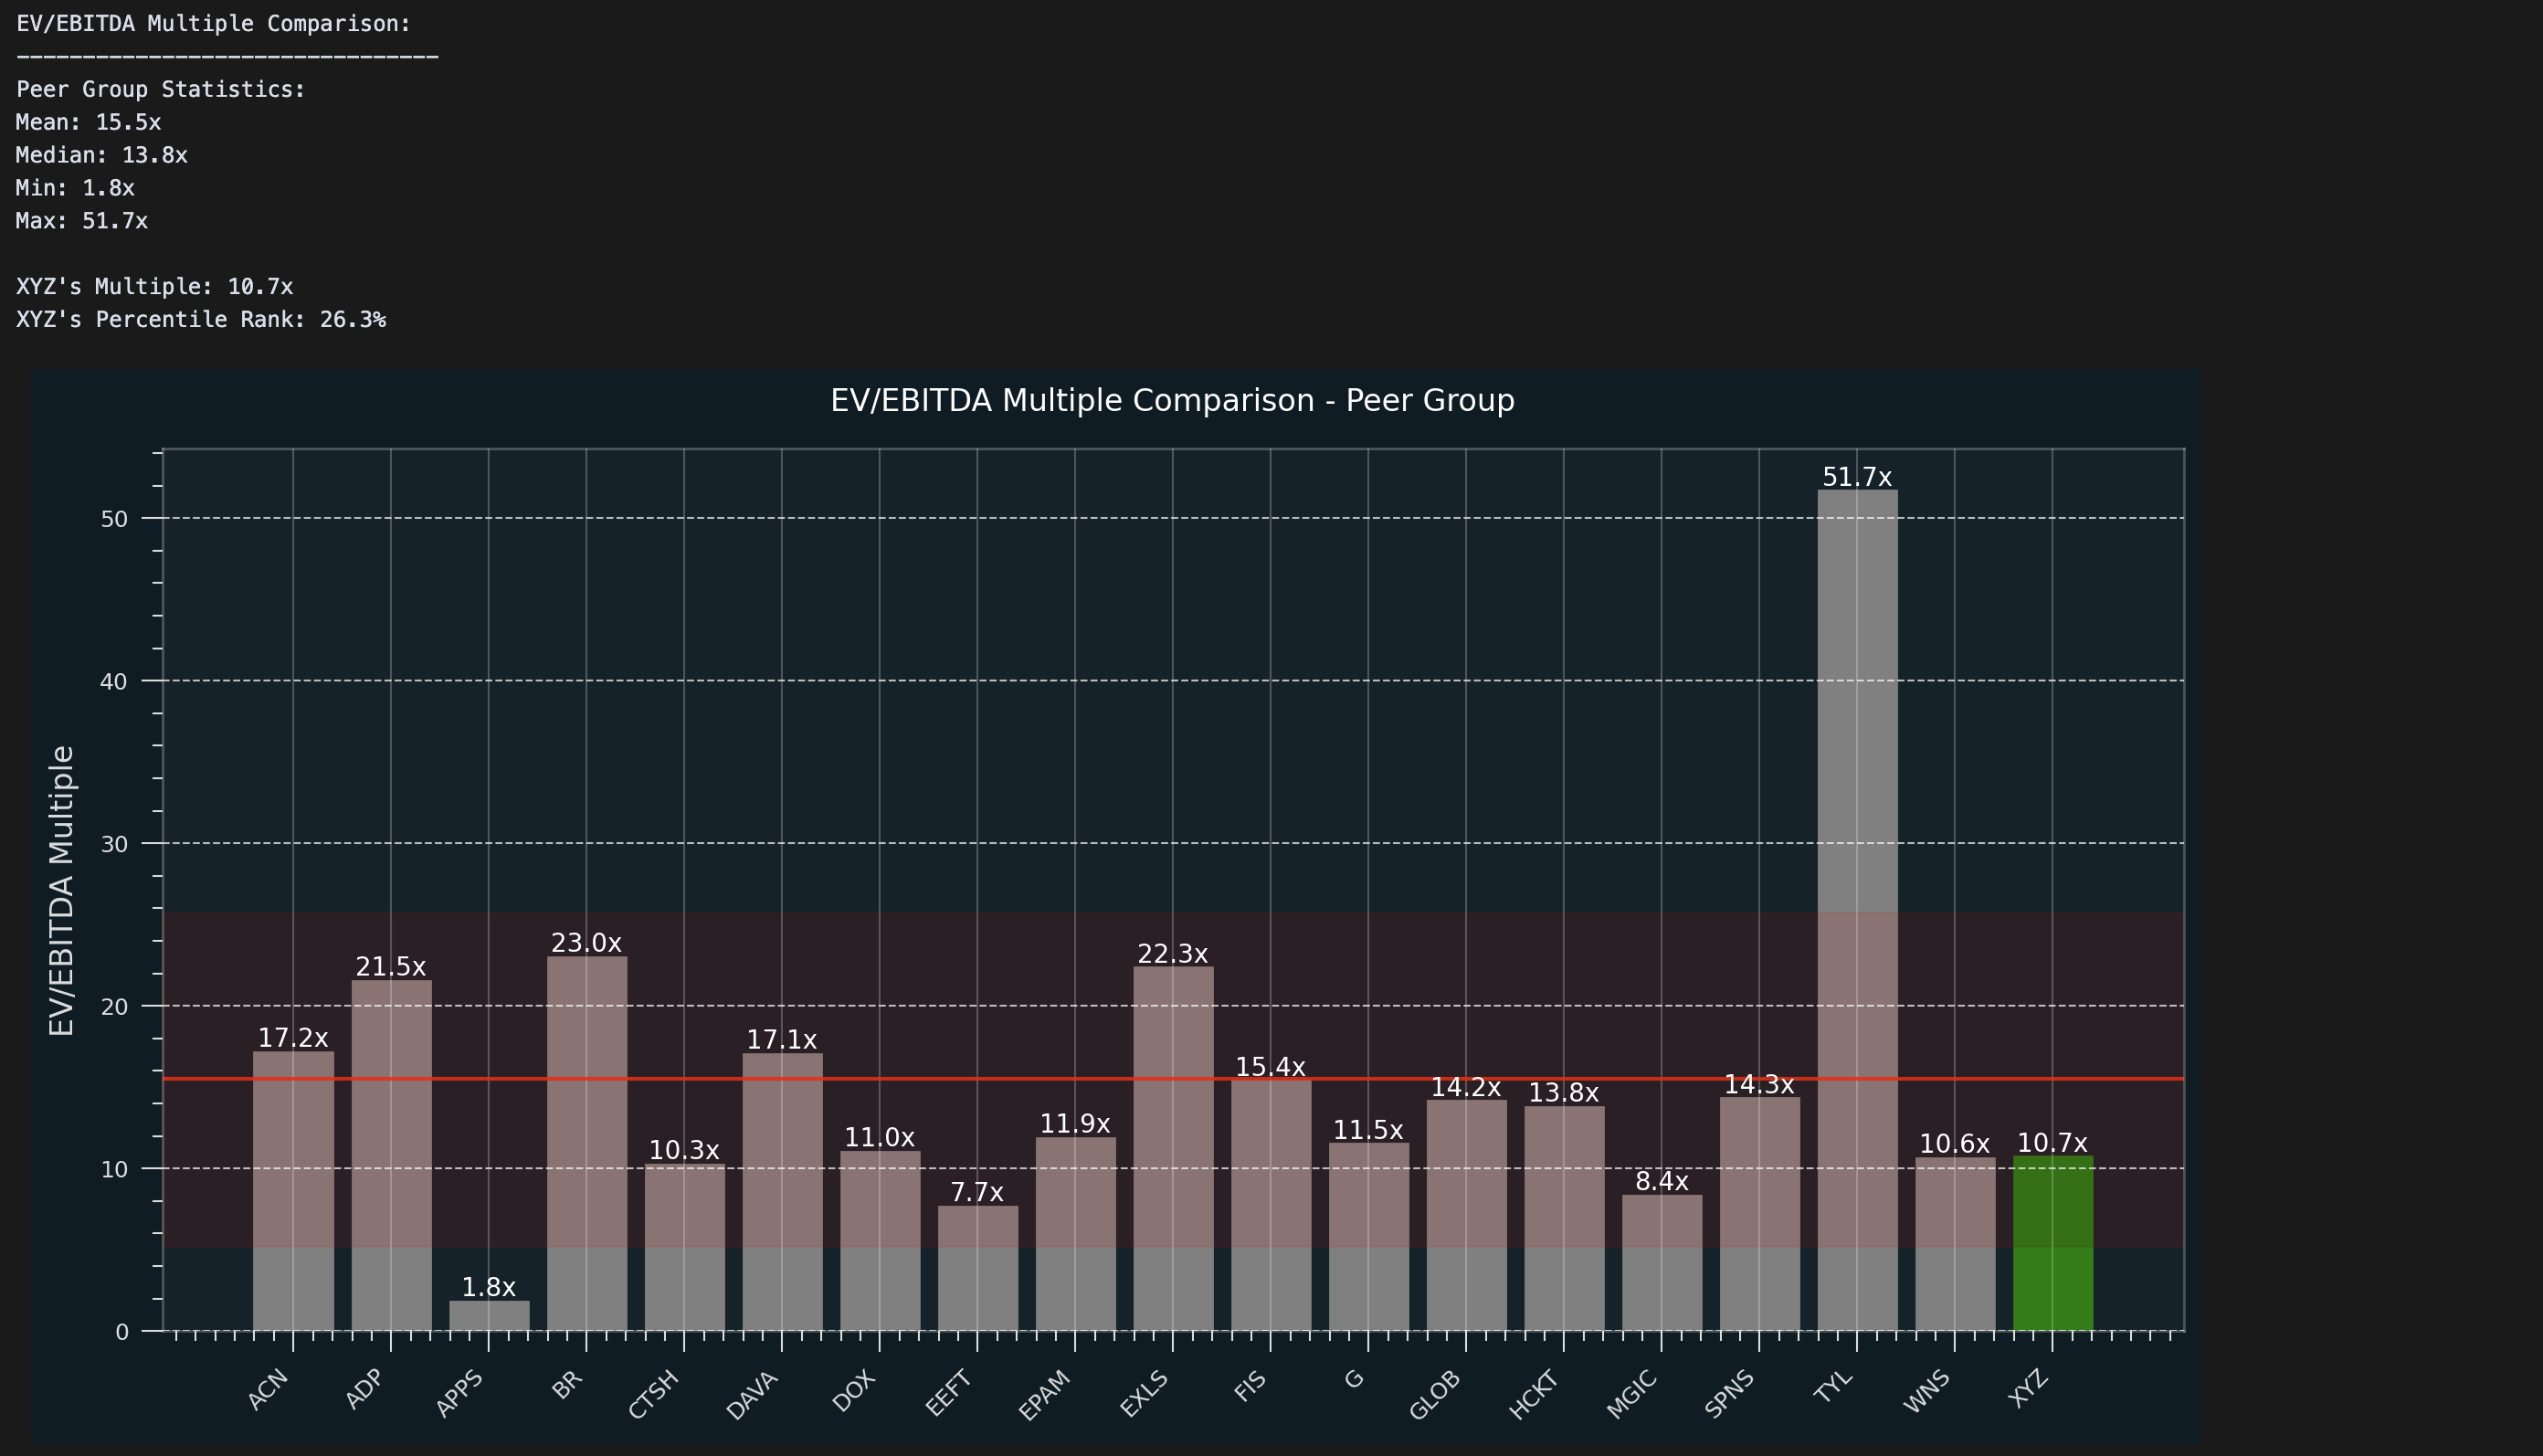Click the ACN x-axis tick label

[x=268, y=1389]
